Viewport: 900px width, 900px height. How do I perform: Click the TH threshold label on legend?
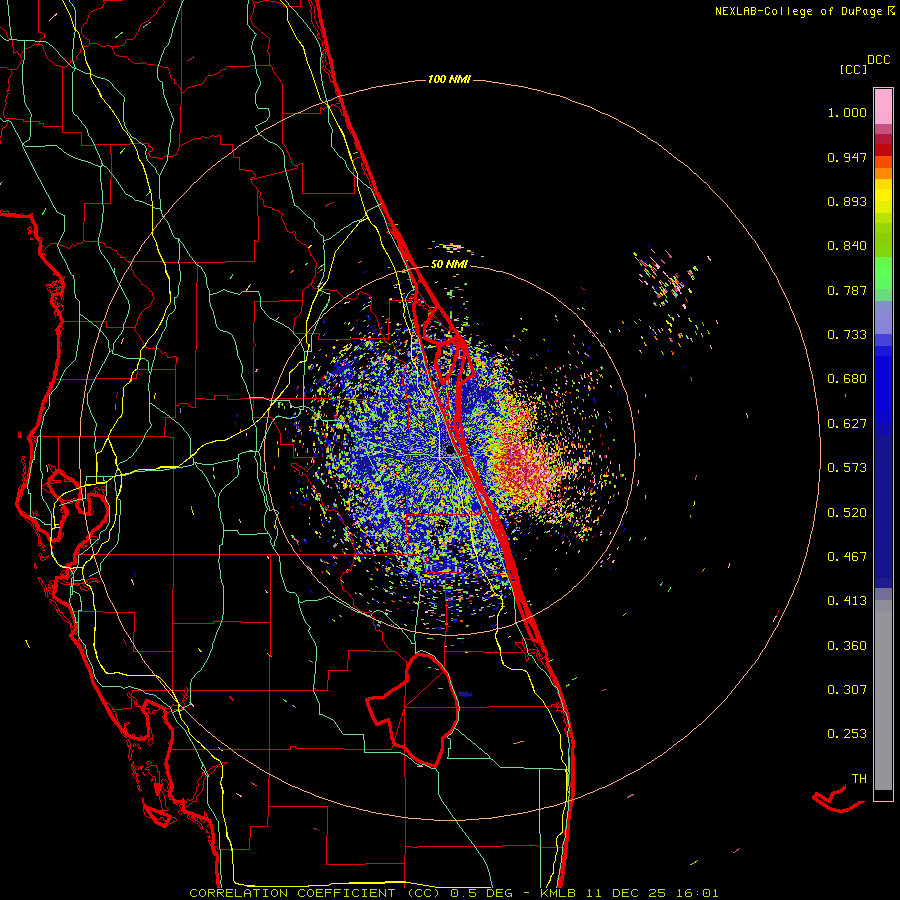click(x=859, y=779)
